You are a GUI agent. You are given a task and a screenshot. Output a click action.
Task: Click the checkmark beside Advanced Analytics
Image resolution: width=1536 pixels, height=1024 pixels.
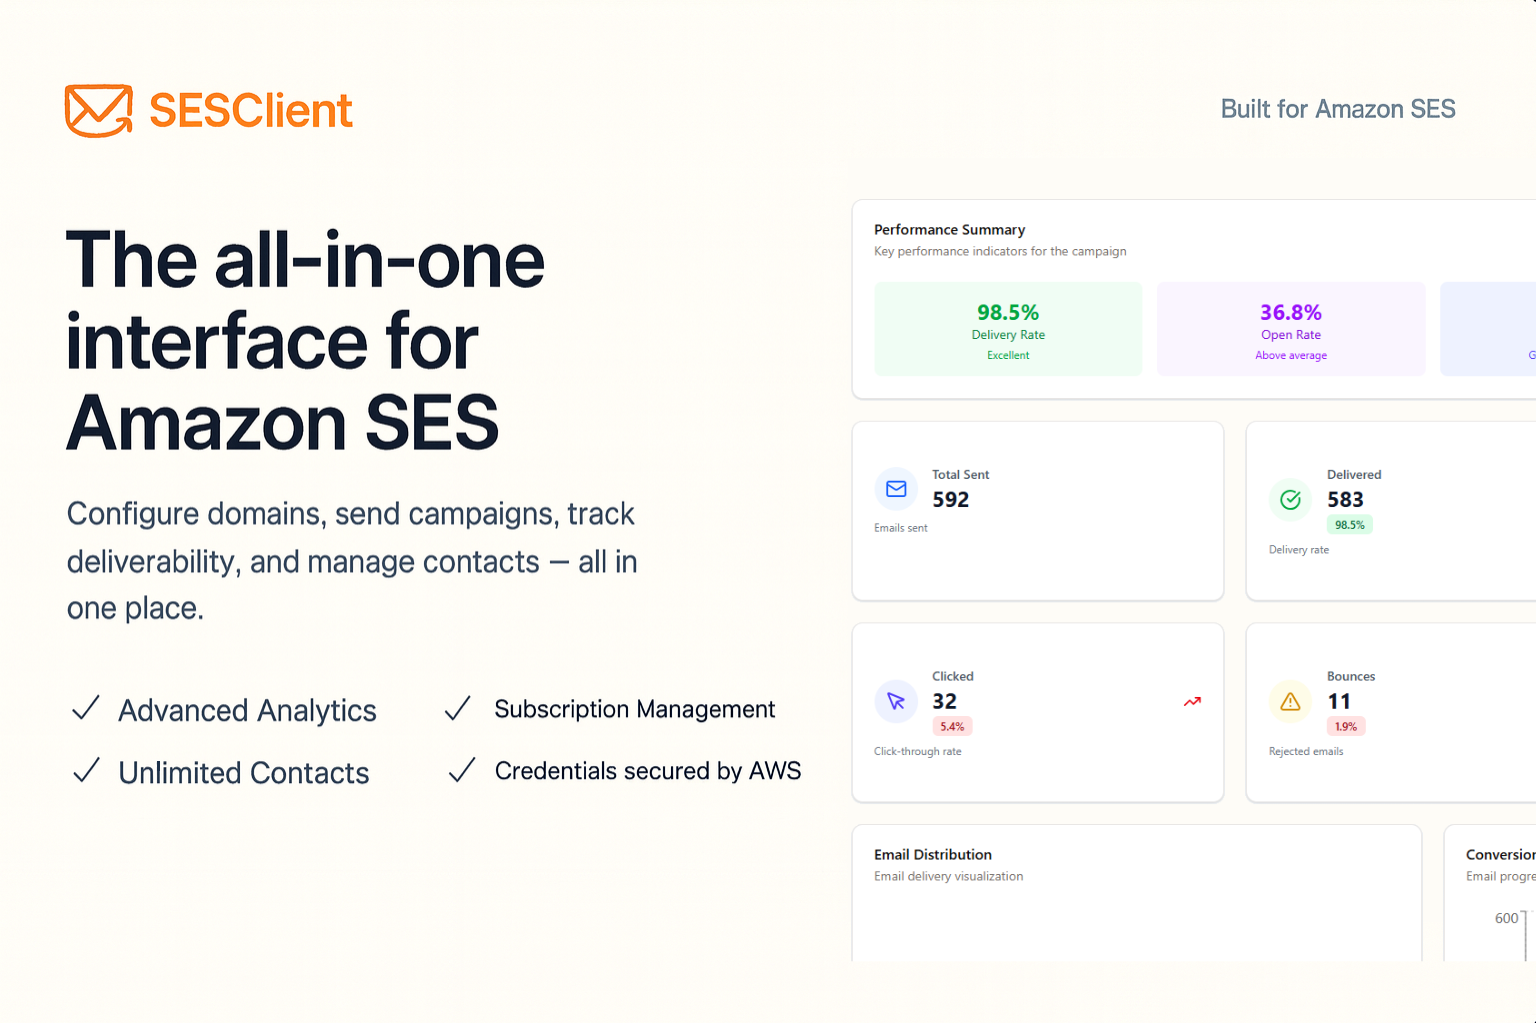tap(86, 709)
